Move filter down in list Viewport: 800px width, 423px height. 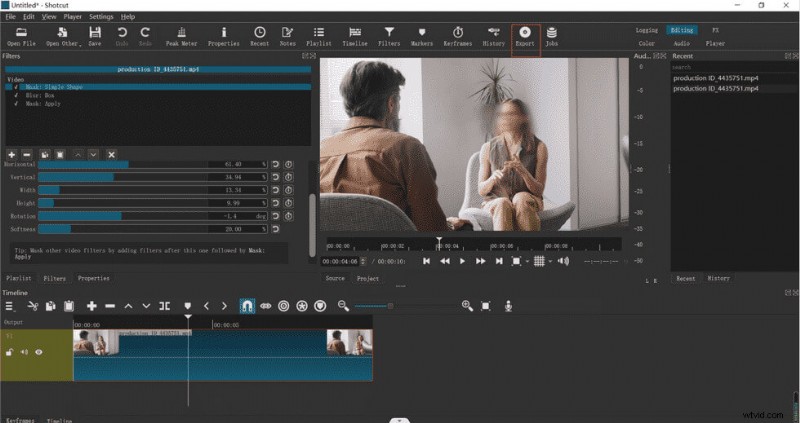coord(93,154)
